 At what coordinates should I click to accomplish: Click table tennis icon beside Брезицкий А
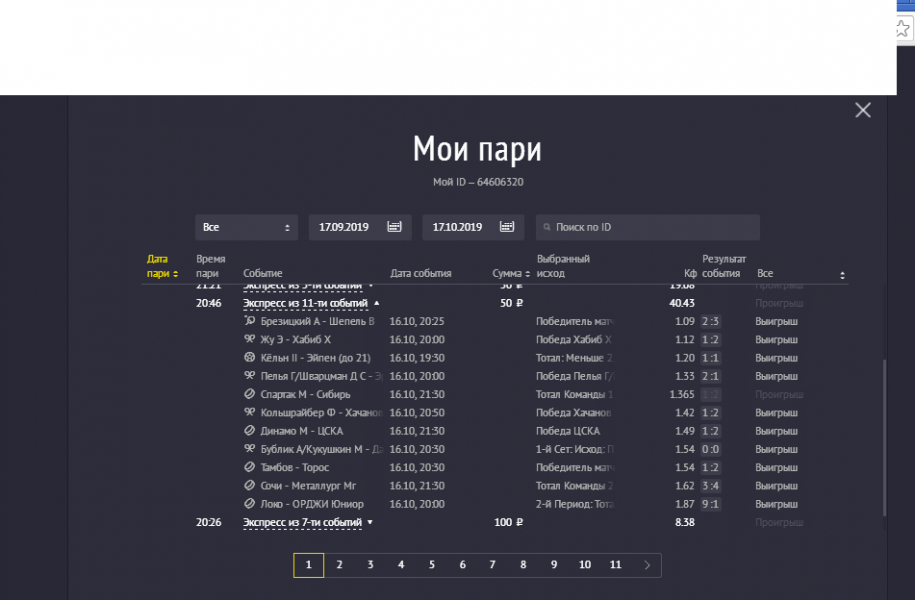coord(250,321)
